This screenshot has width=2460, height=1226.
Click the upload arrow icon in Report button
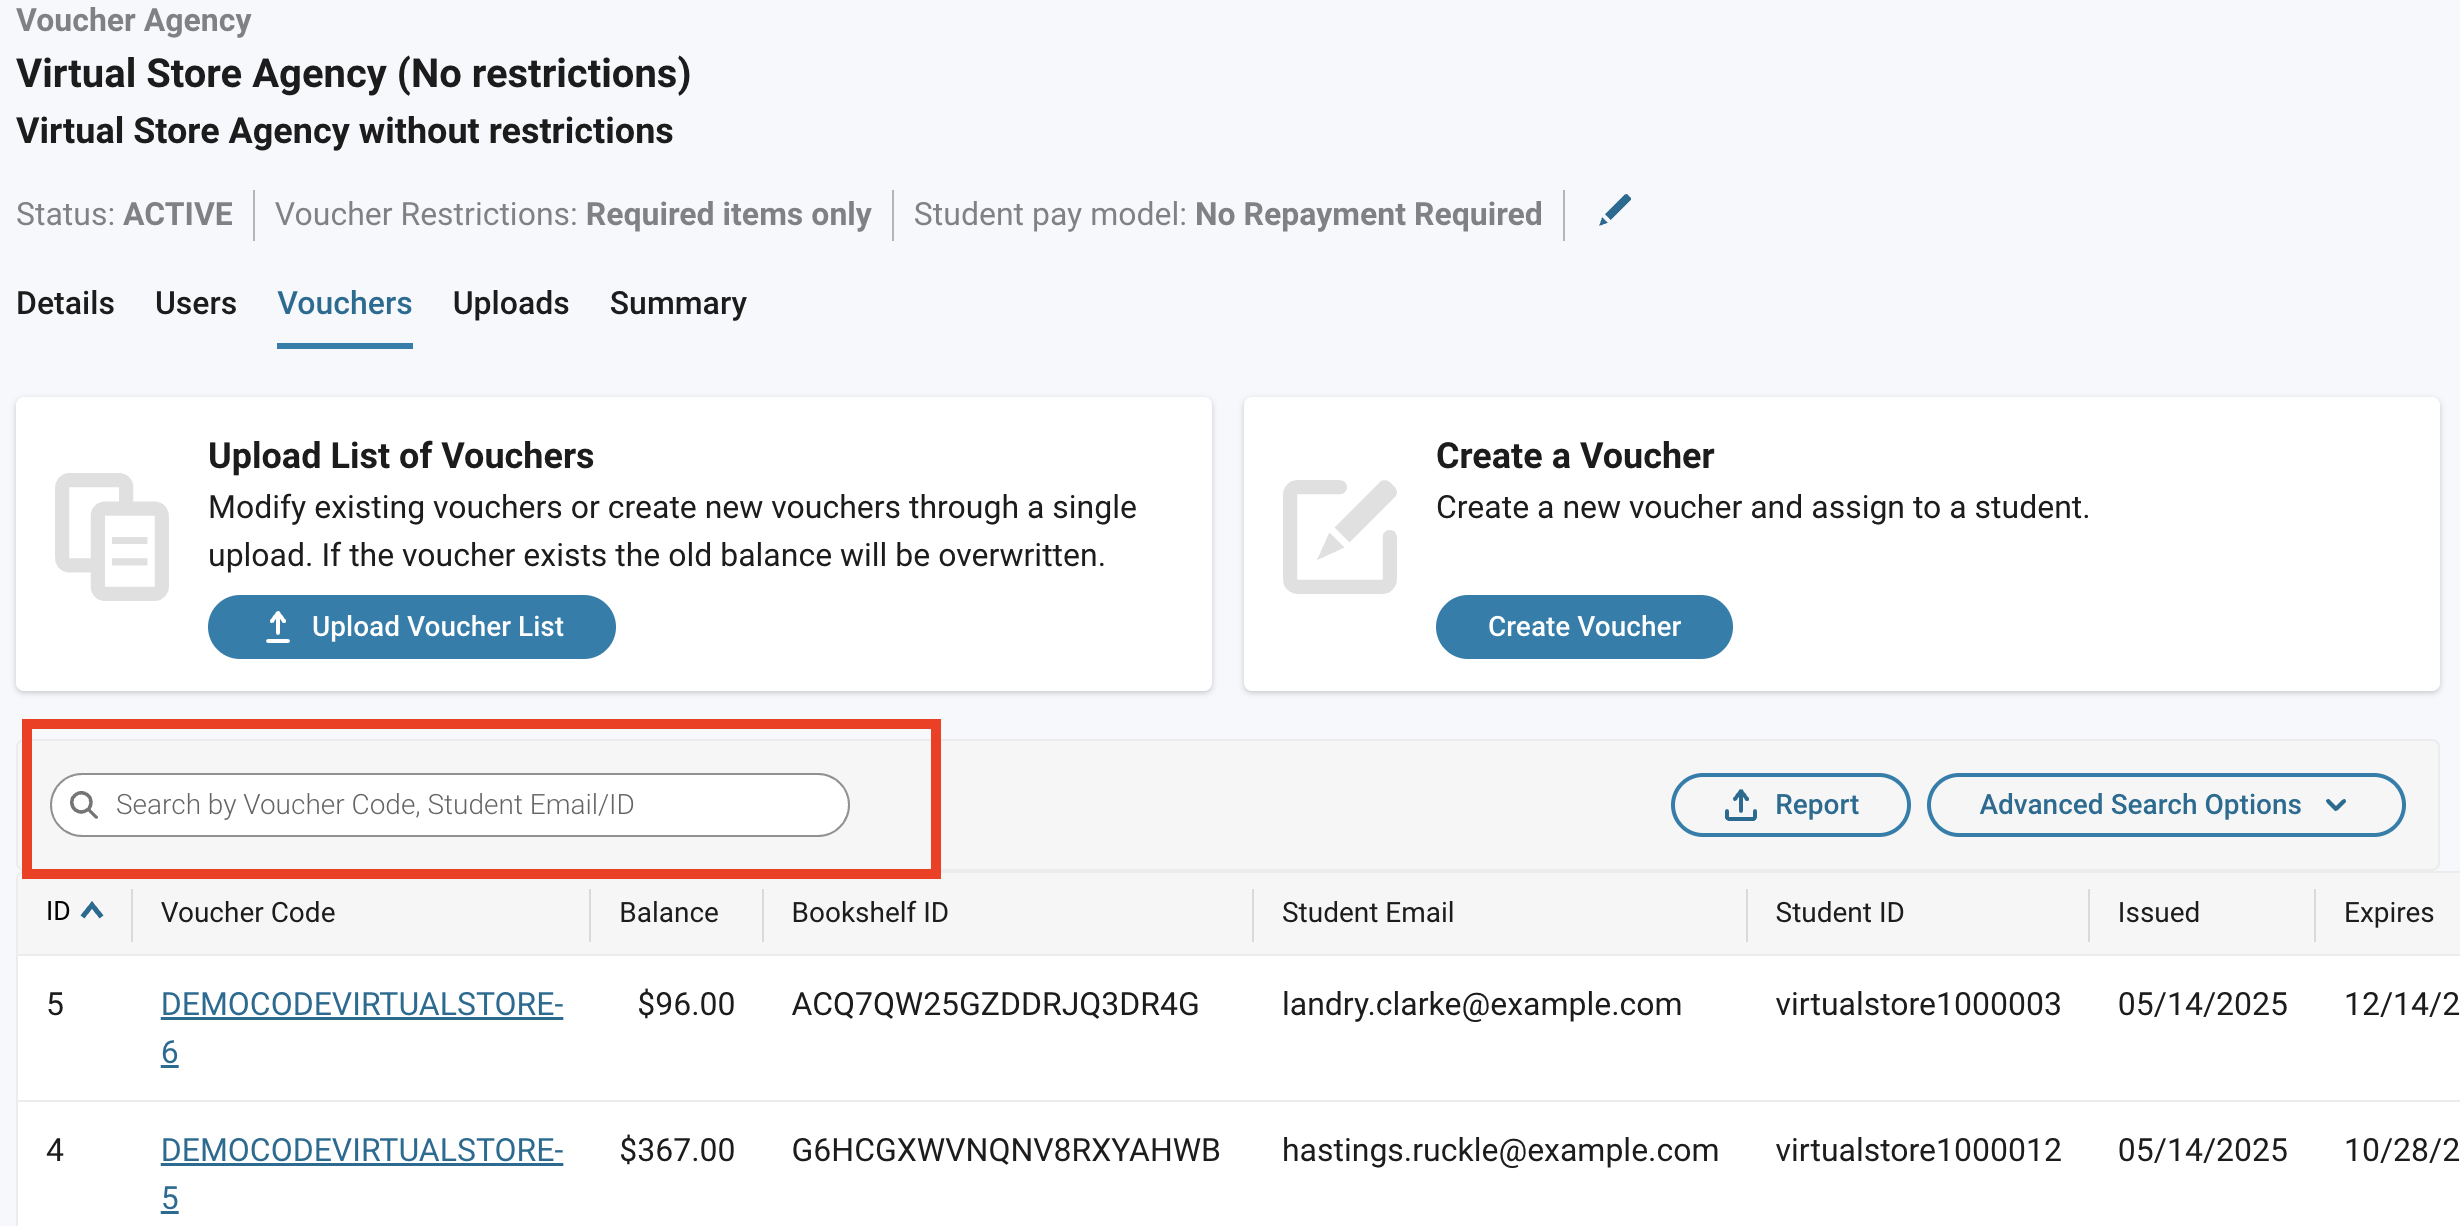[x=1741, y=805]
